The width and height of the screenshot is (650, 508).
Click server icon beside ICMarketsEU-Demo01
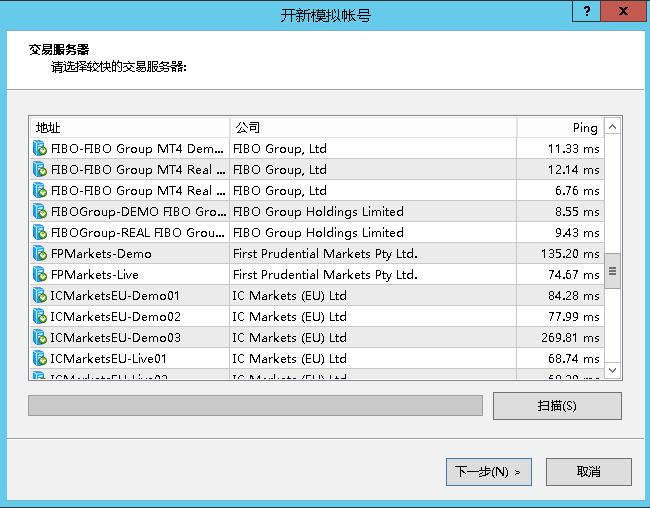(40, 295)
